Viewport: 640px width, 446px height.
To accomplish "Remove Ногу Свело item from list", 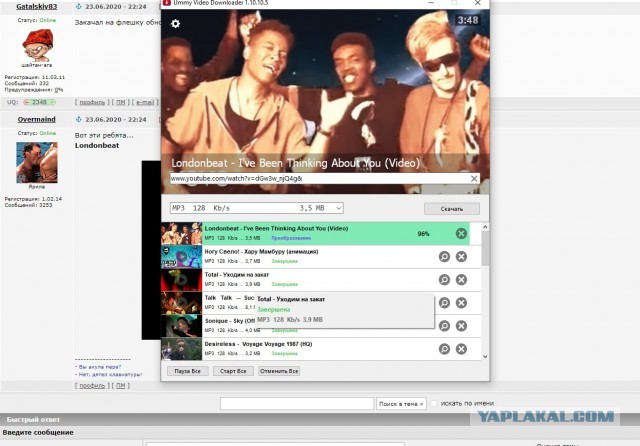I will pyautogui.click(x=461, y=257).
